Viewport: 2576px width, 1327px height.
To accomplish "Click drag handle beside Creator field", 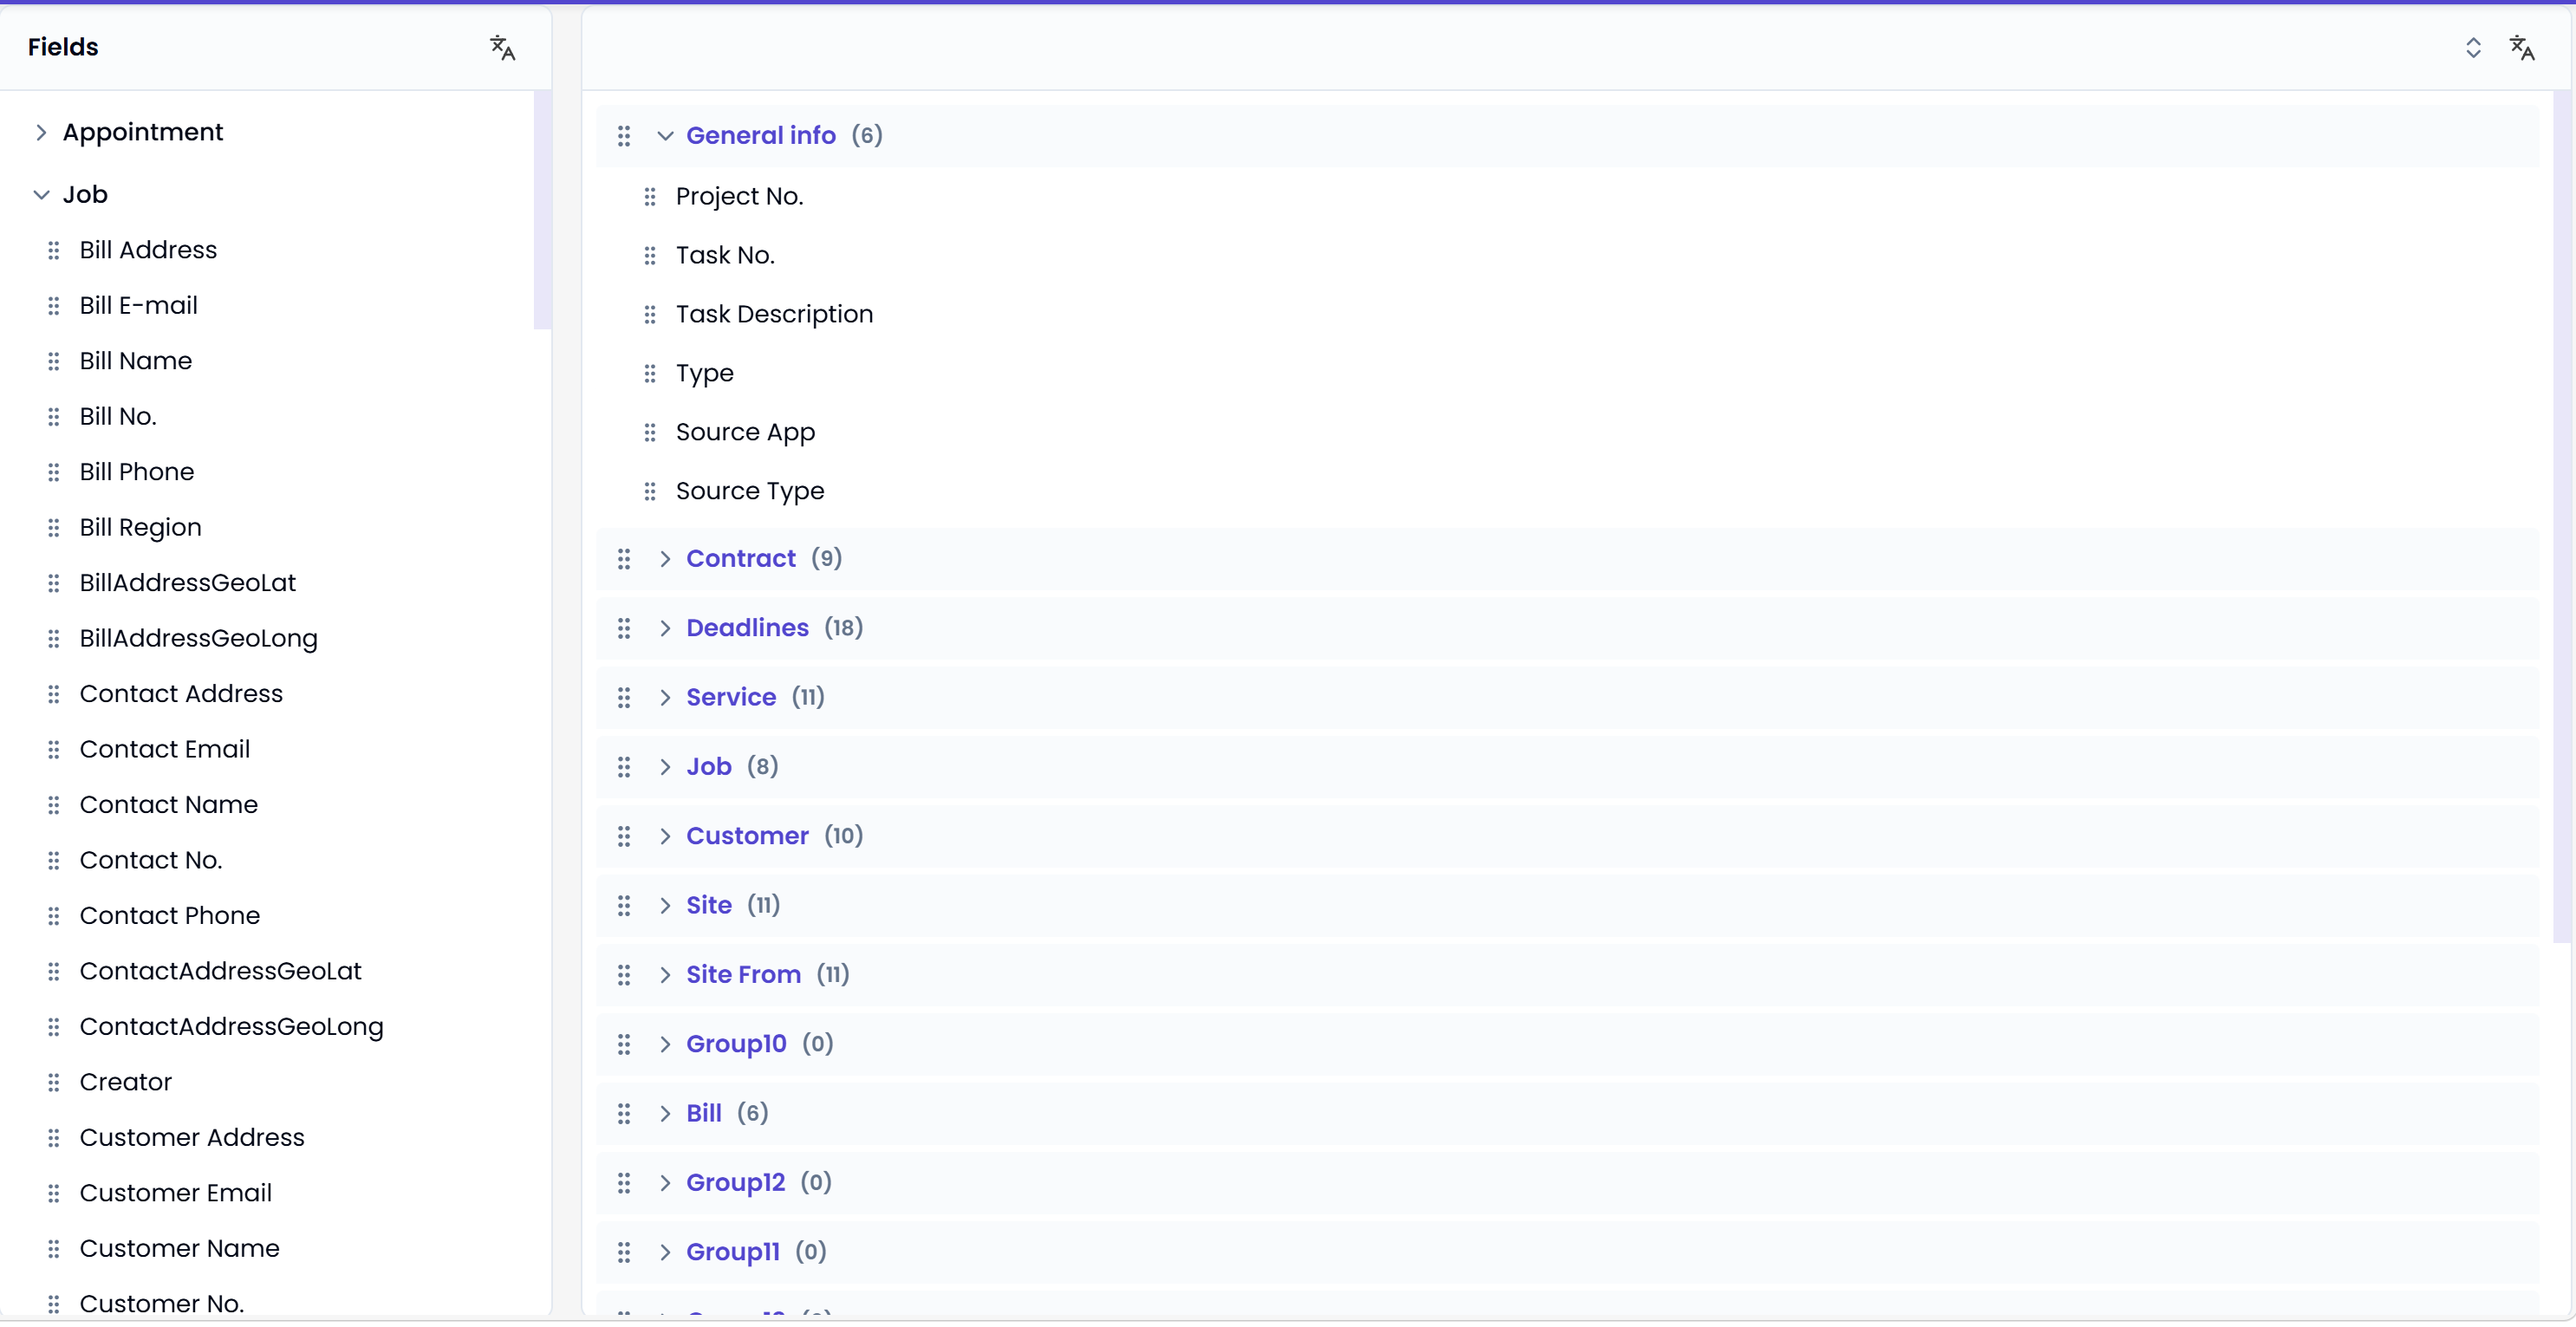I will click(54, 1083).
